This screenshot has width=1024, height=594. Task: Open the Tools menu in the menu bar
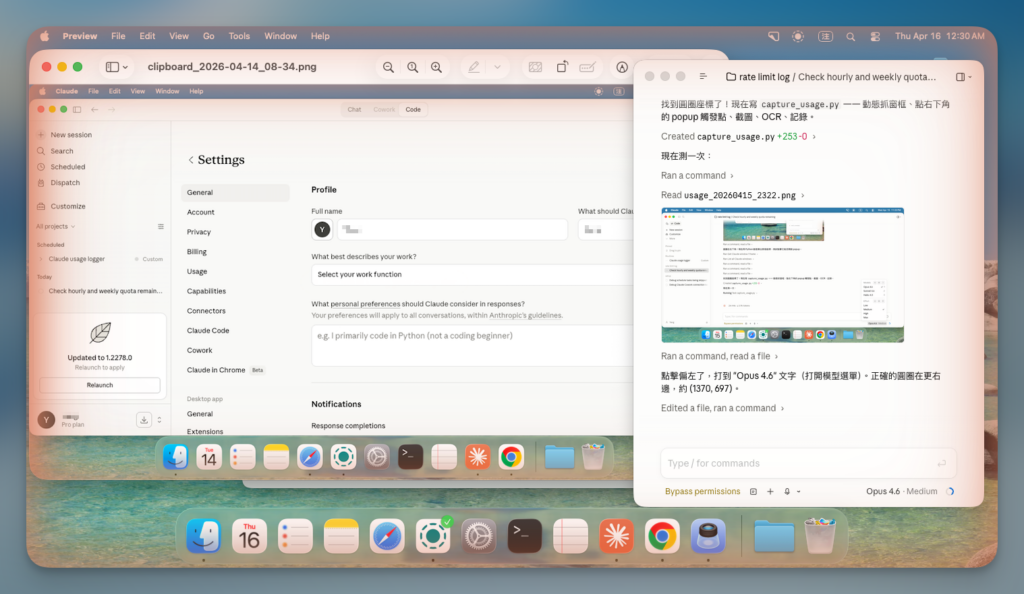click(239, 36)
